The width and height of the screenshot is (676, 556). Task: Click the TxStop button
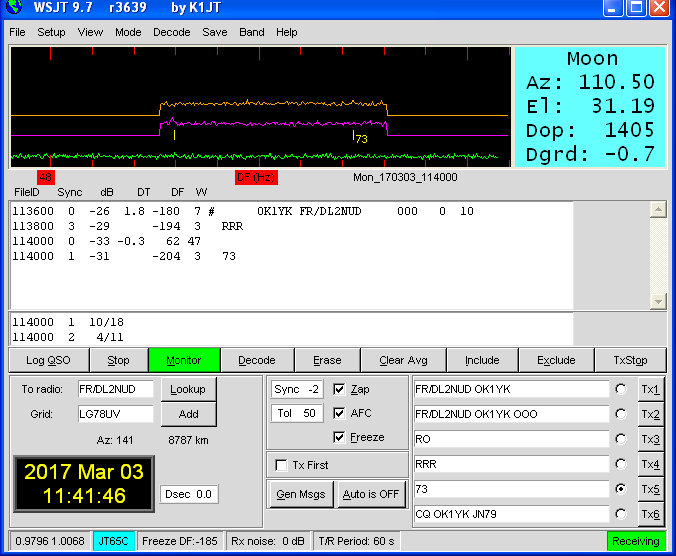tap(630, 360)
